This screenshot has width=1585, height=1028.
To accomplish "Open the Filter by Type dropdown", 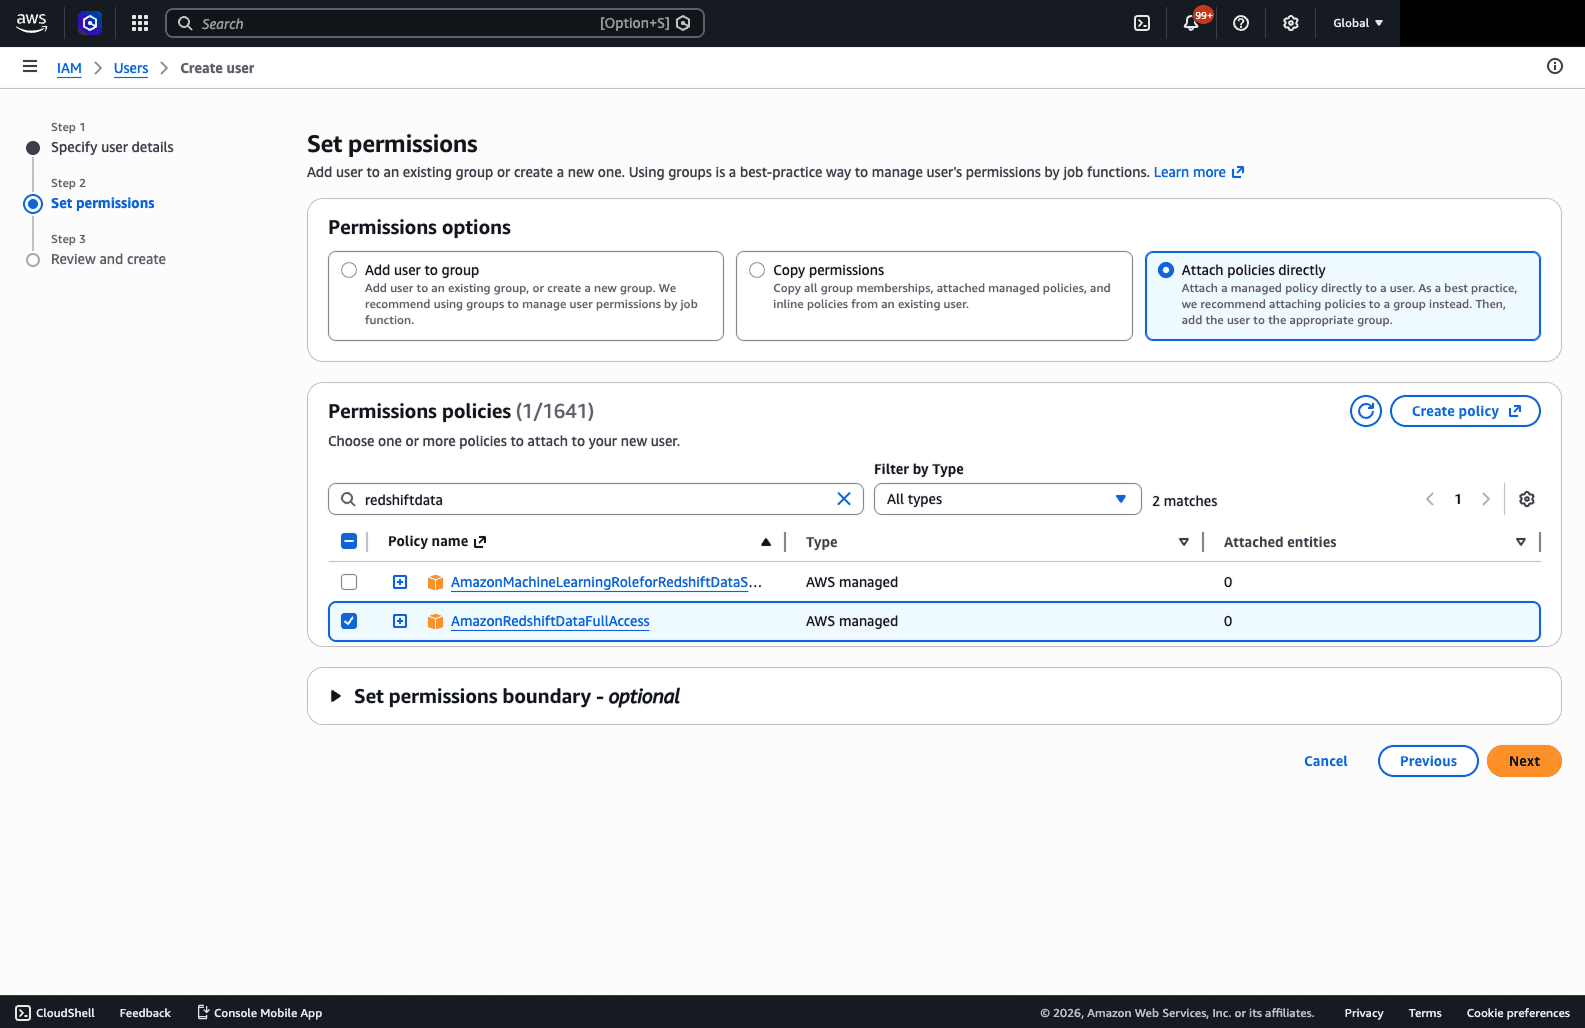I will (1007, 499).
